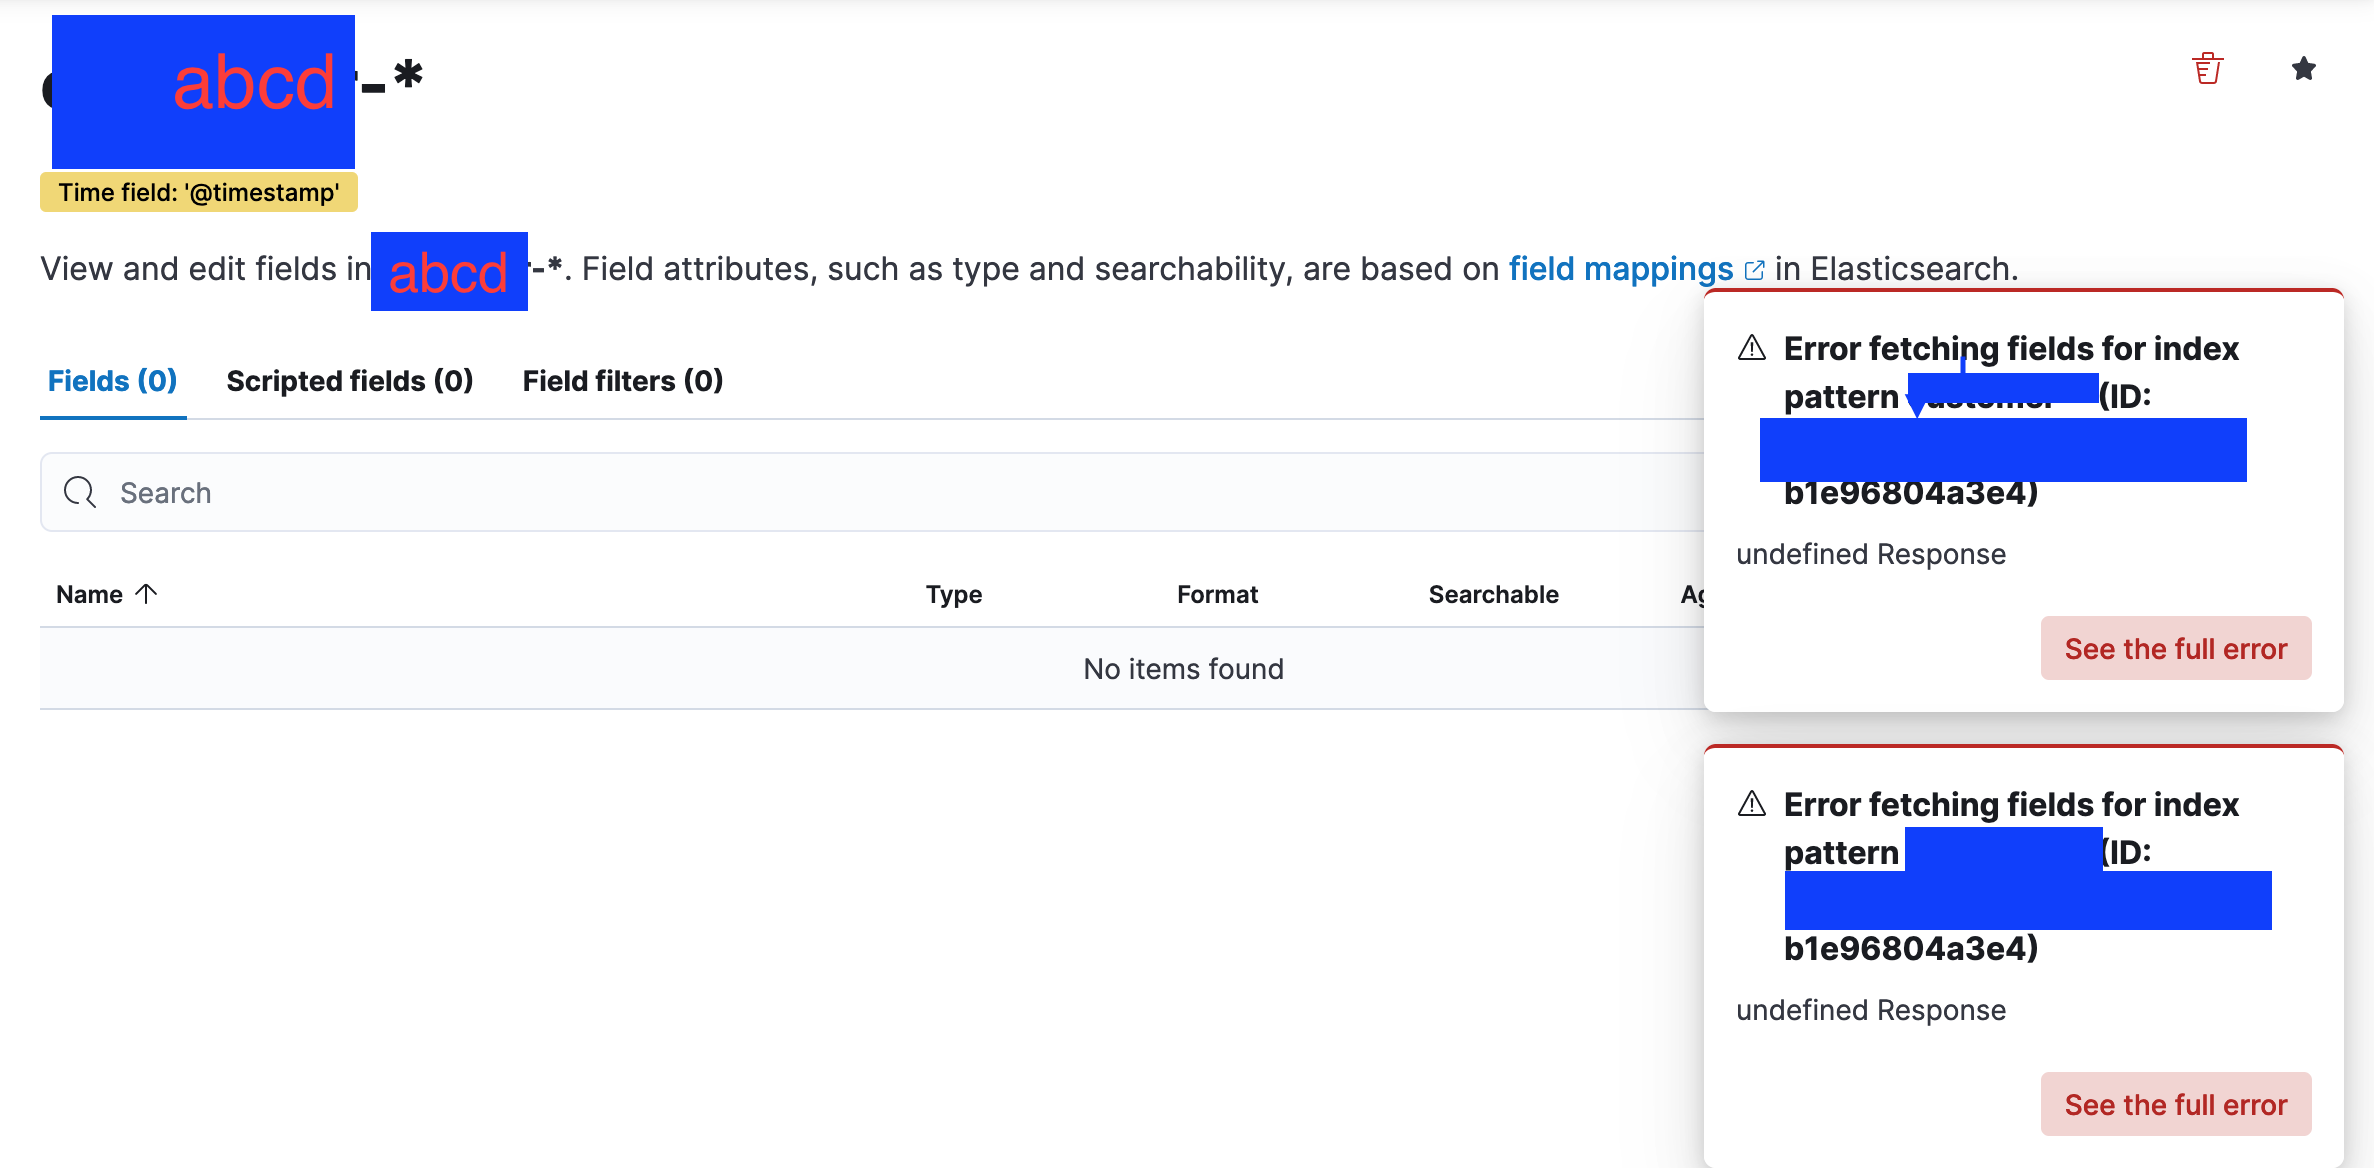Click the Format column header
The width and height of the screenshot is (2374, 1168).
[x=1217, y=594]
